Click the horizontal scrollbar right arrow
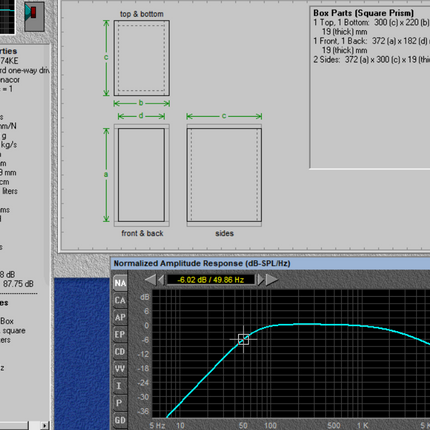This screenshot has height=430, width=430. tap(44, 426)
